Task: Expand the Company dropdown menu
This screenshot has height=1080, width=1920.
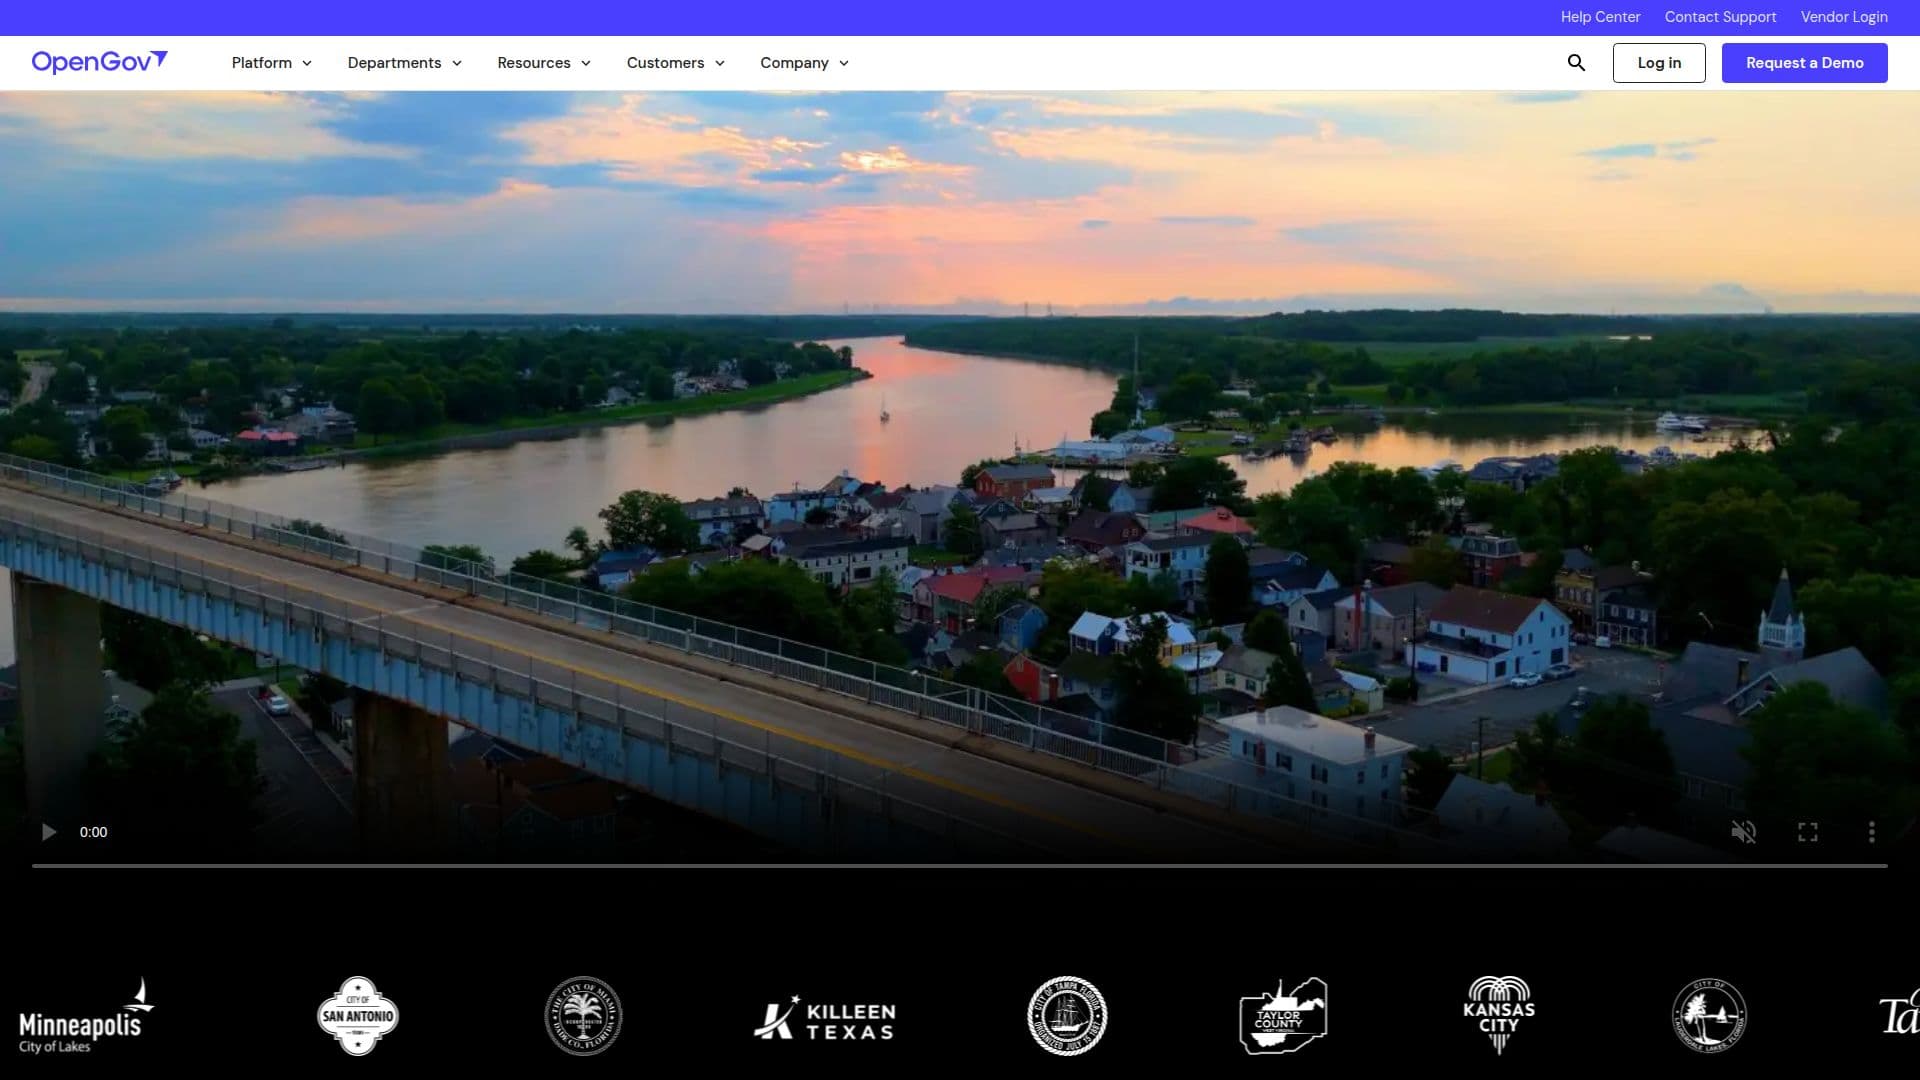Action: 805,63
